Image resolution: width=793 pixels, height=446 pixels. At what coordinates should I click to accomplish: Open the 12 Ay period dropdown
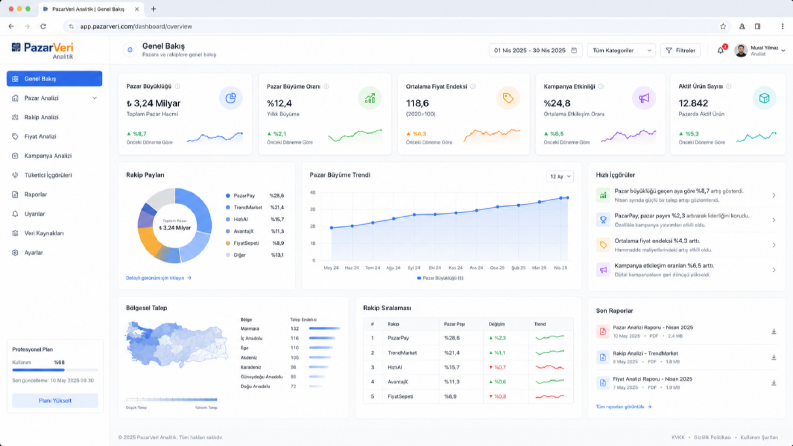[x=560, y=176]
